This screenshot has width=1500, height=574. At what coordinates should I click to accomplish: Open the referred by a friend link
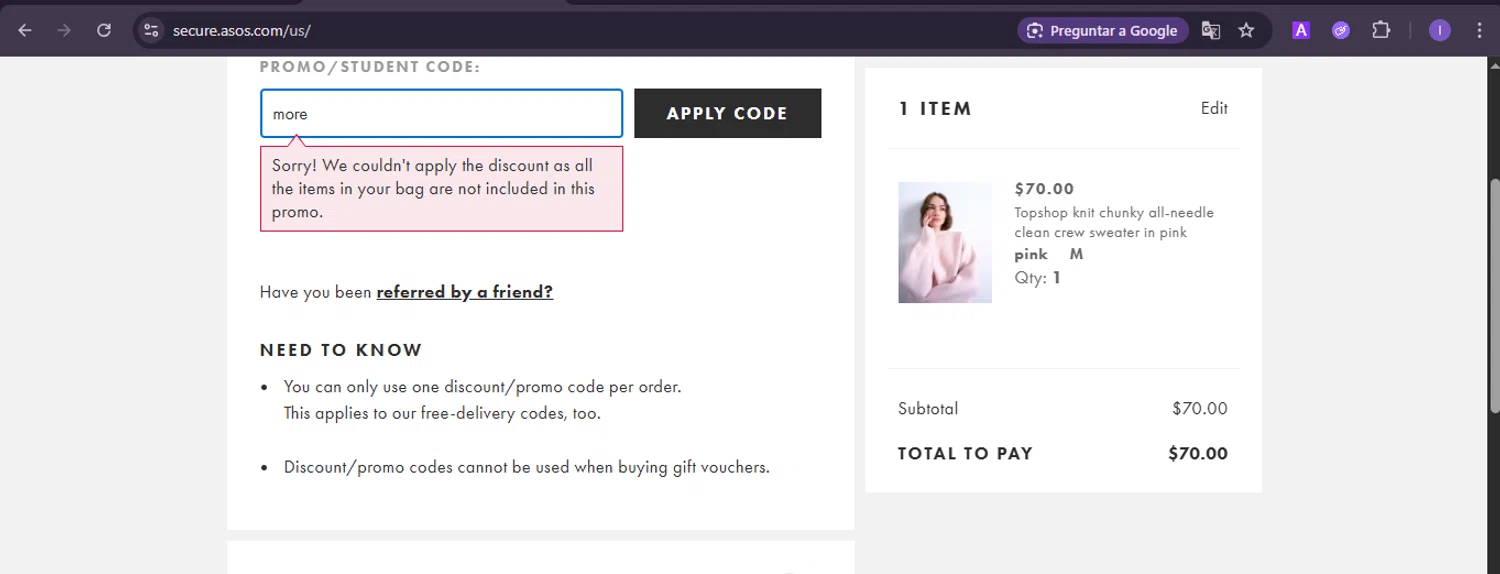(464, 292)
